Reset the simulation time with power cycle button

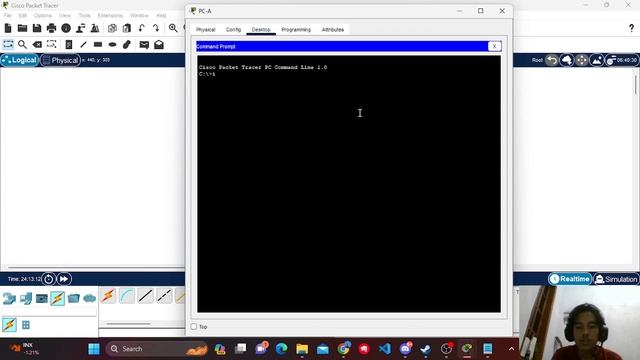coord(49,279)
